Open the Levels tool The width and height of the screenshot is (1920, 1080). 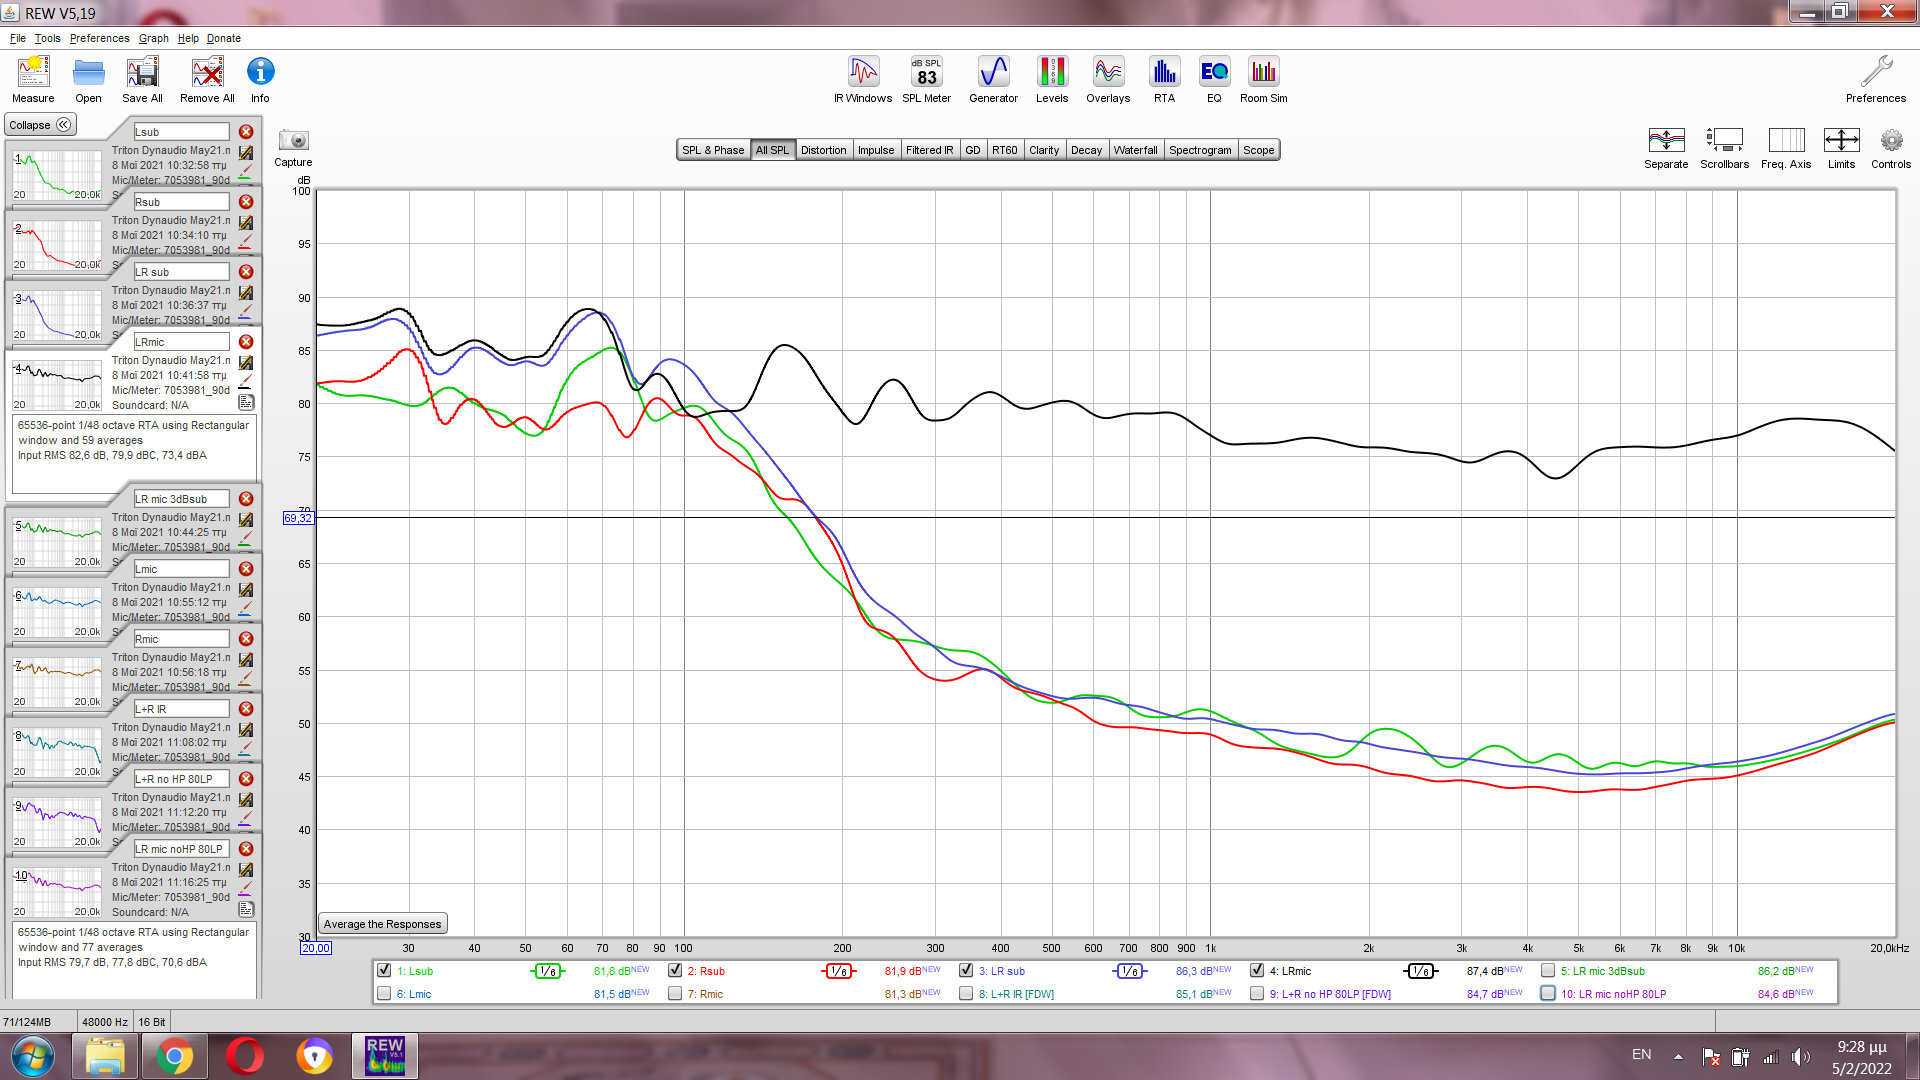pos(1052,79)
